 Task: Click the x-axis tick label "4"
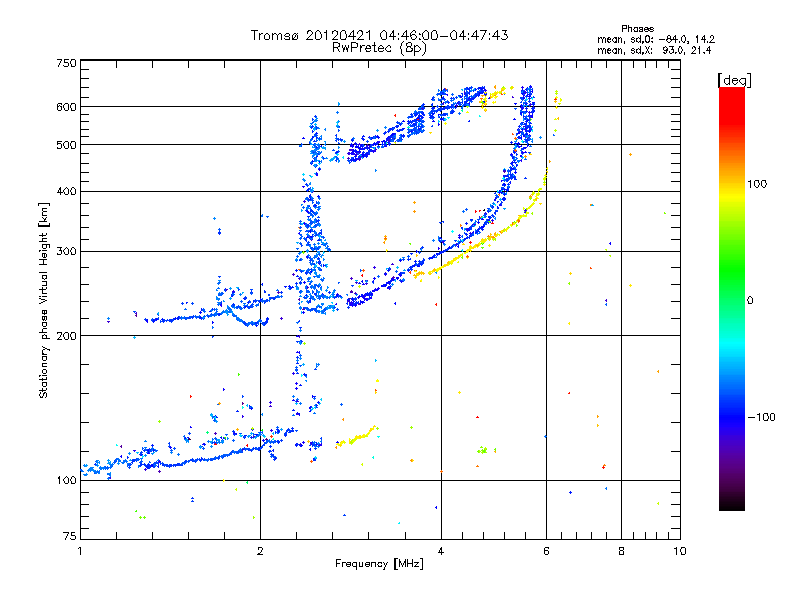point(441,551)
